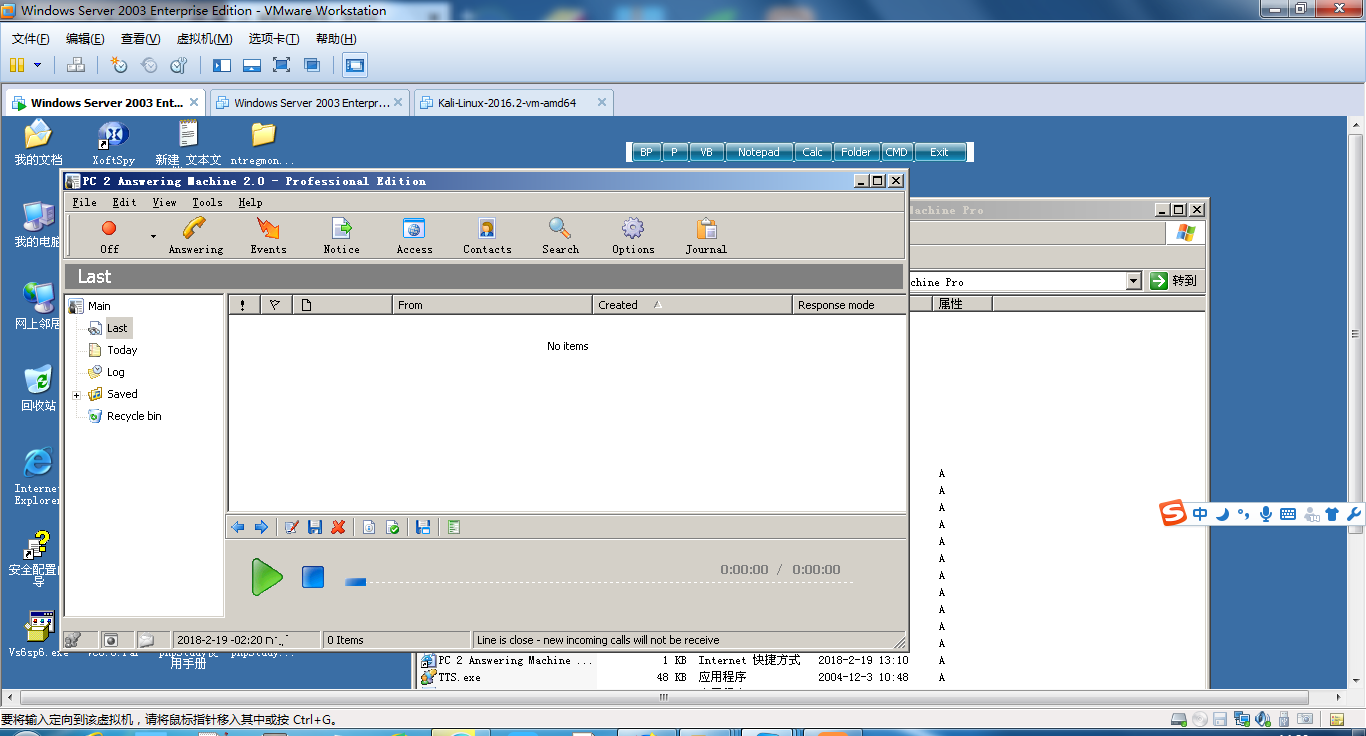This screenshot has width=1366, height=736.
Task: Open the Tools menu in PC 2 Answering Machine
Action: pos(207,202)
